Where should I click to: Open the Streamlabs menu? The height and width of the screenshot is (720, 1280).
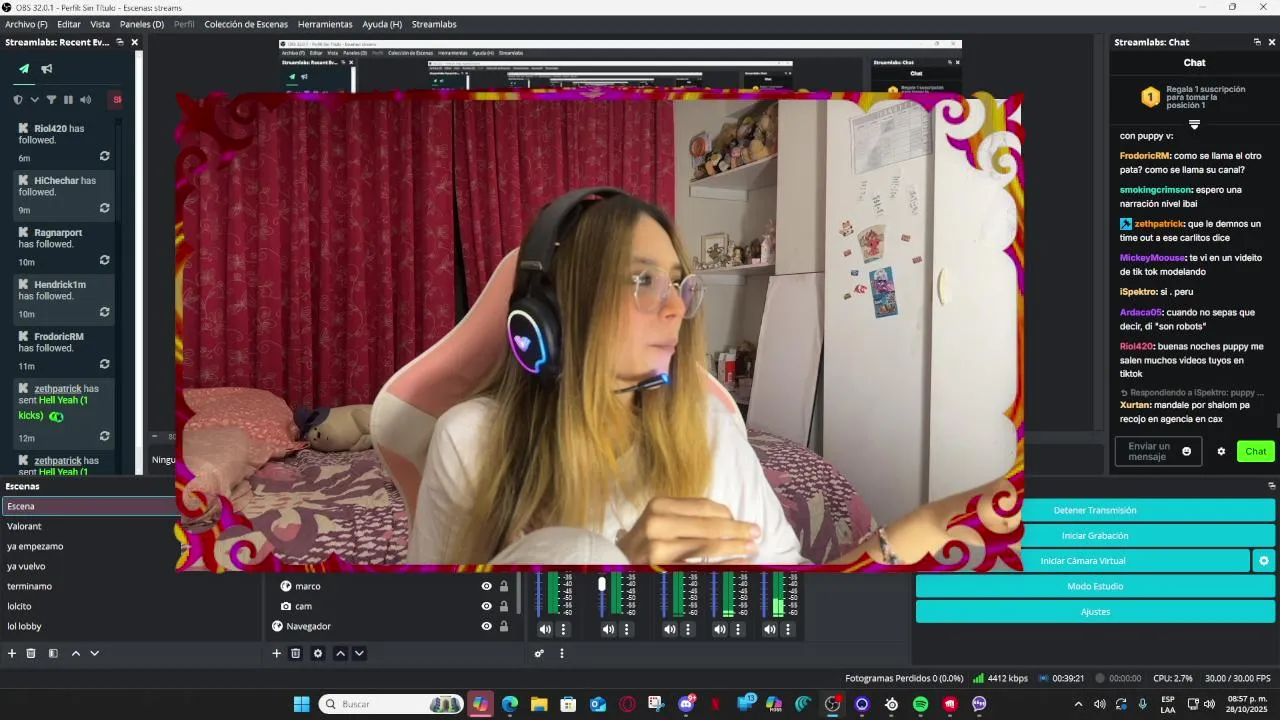(x=434, y=24)
